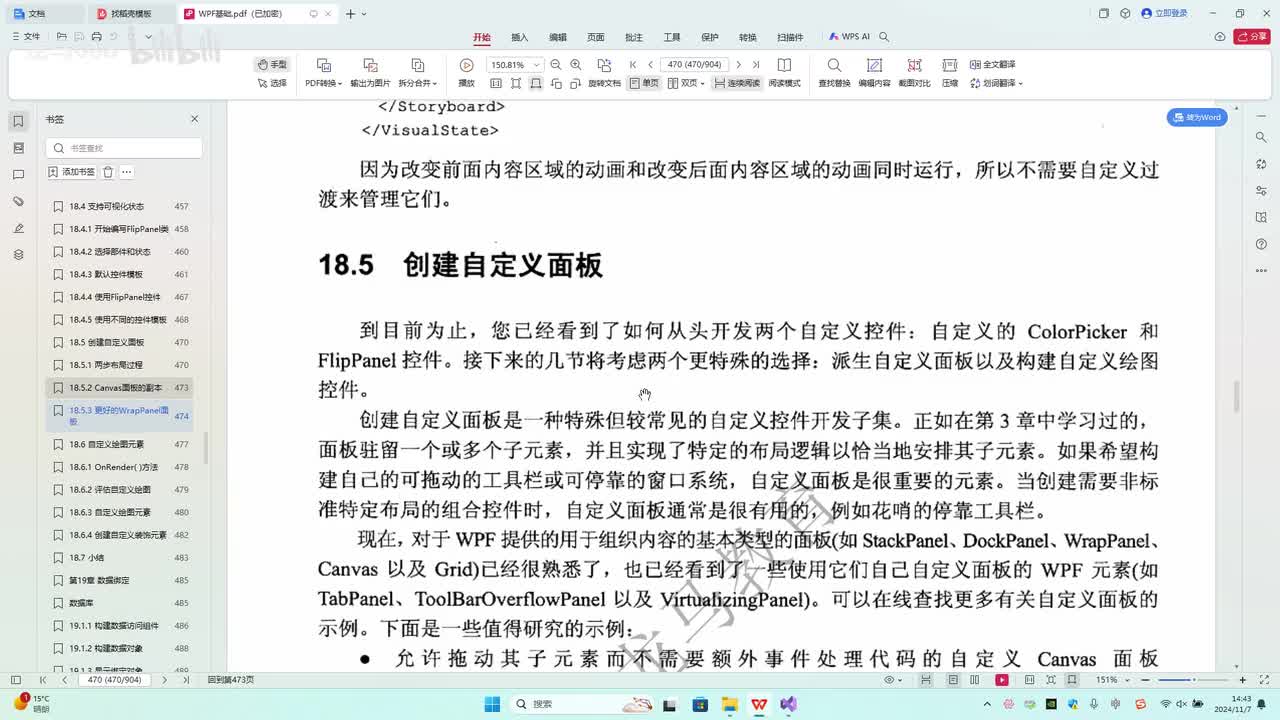Screen dimensions: 1280x720
Task: Open bookmark 18.7 小结
Action: (119, 557)
